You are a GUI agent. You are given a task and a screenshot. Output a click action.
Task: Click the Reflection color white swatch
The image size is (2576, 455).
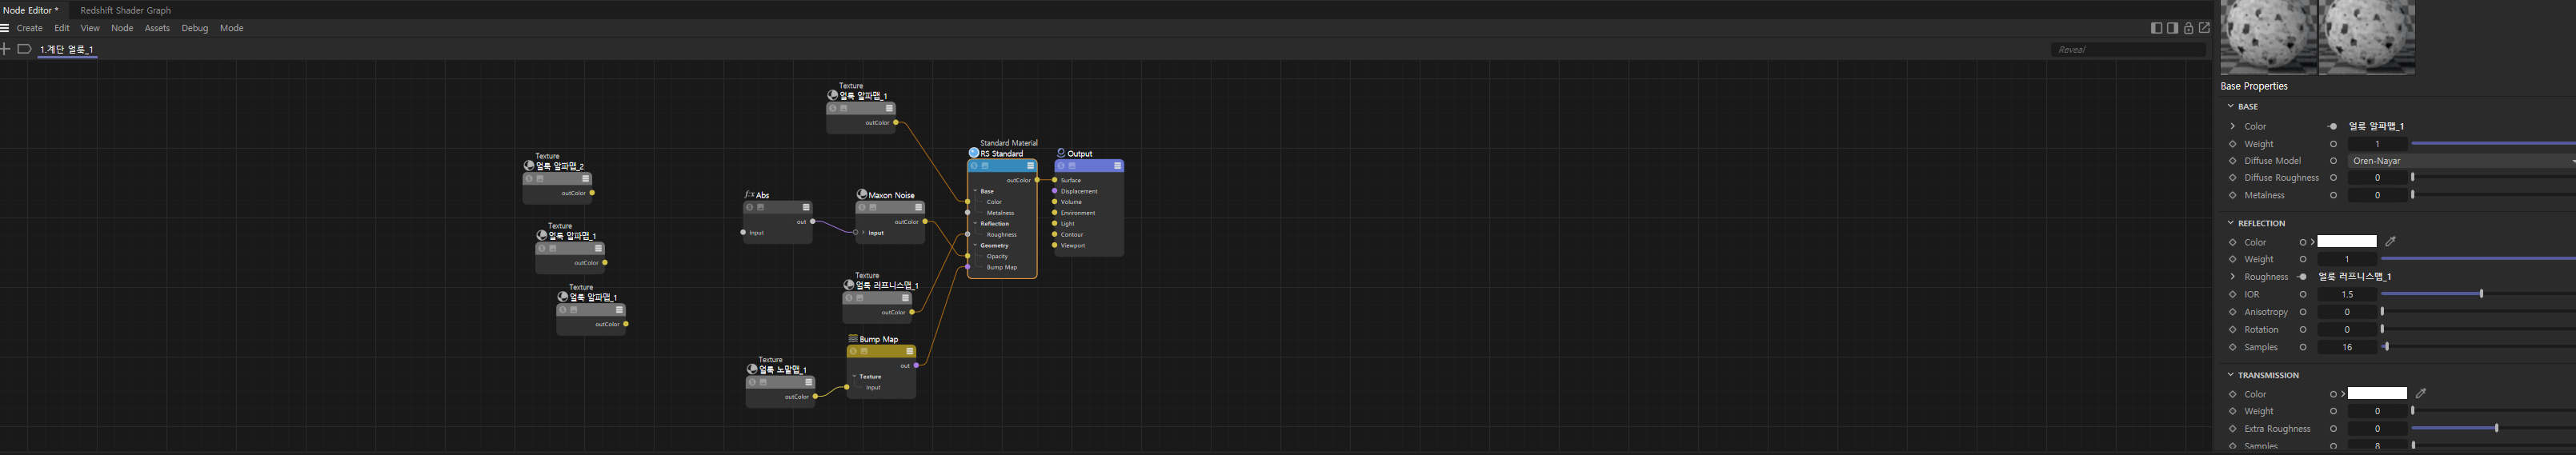click(x=2346, y=241)
